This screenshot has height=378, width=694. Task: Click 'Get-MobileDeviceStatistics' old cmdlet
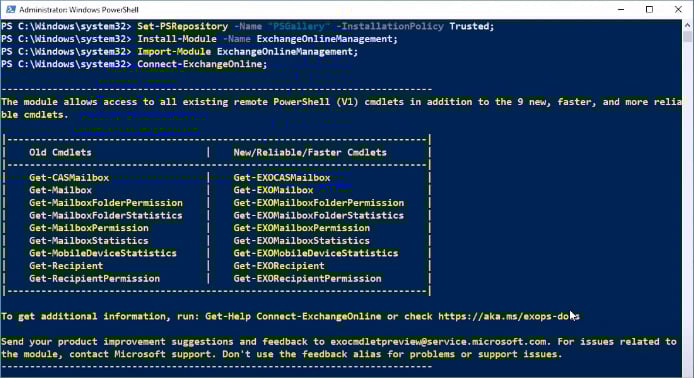tap(103, 253)
